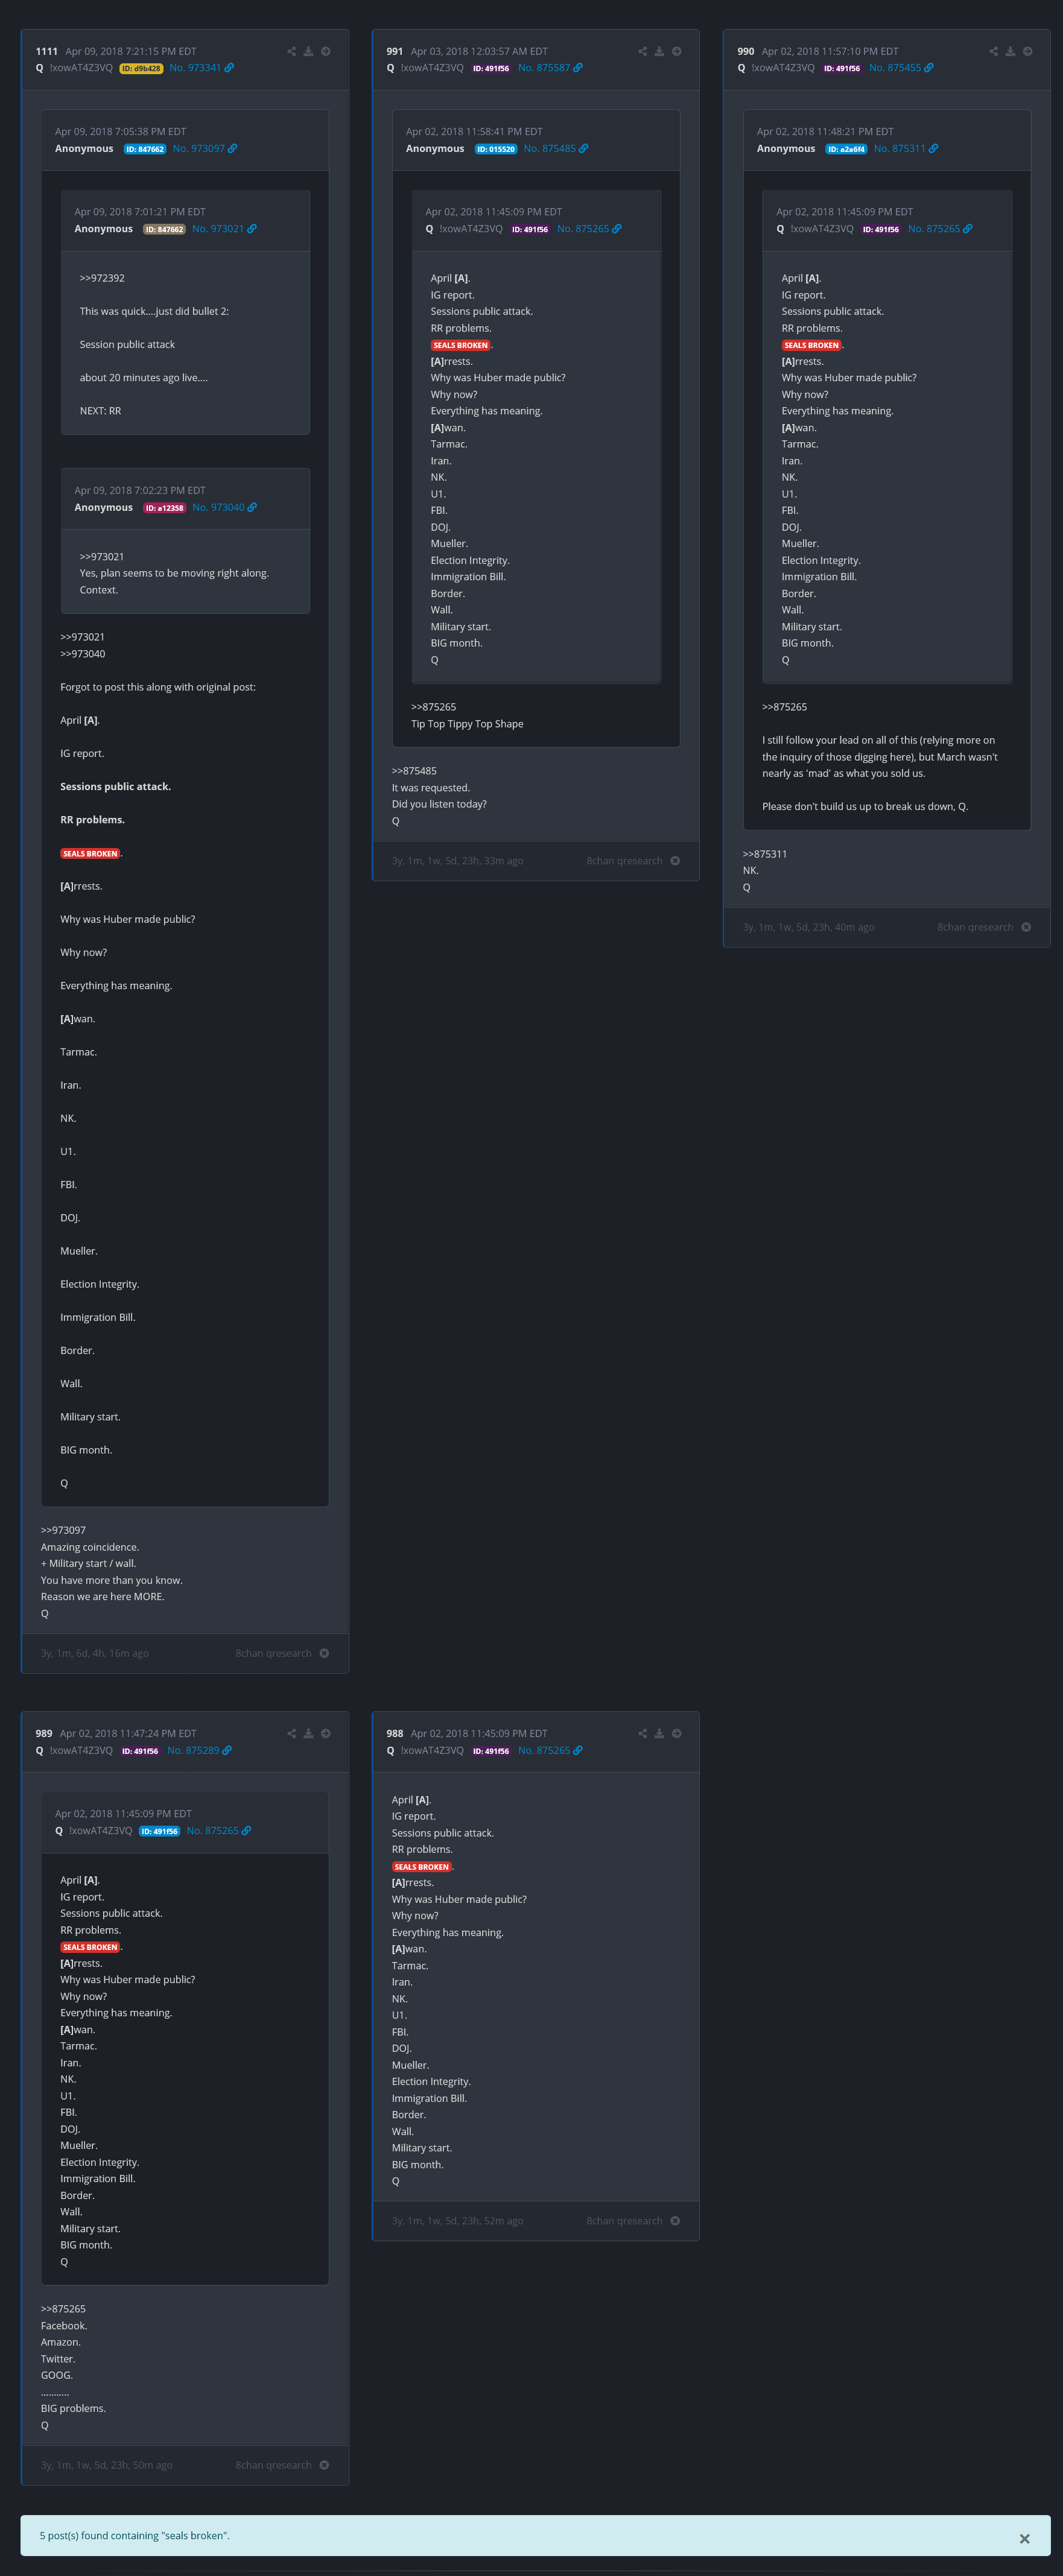
Task: Go to post 991 via arrow icon
Action: [676, 51]
